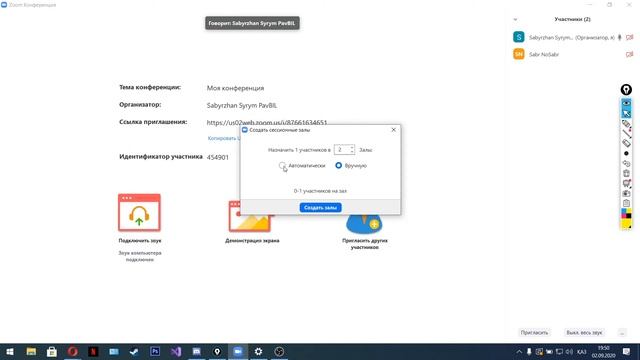640x360 pixels.
Task: Collapse participants panel with chevron arrow
Action: pos(515,19)
